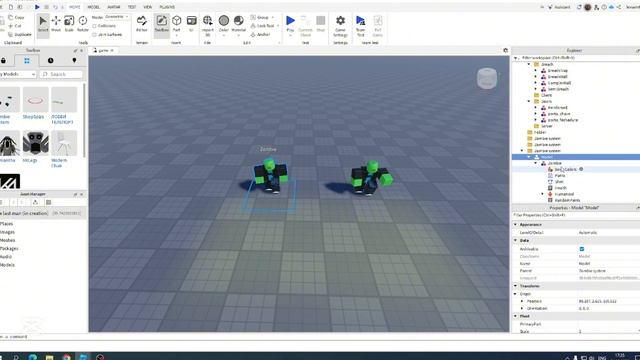The width and height of the screenshot is (640, 360).
Task: Open the PLUGINS ribbon tab
Action: 167,7
